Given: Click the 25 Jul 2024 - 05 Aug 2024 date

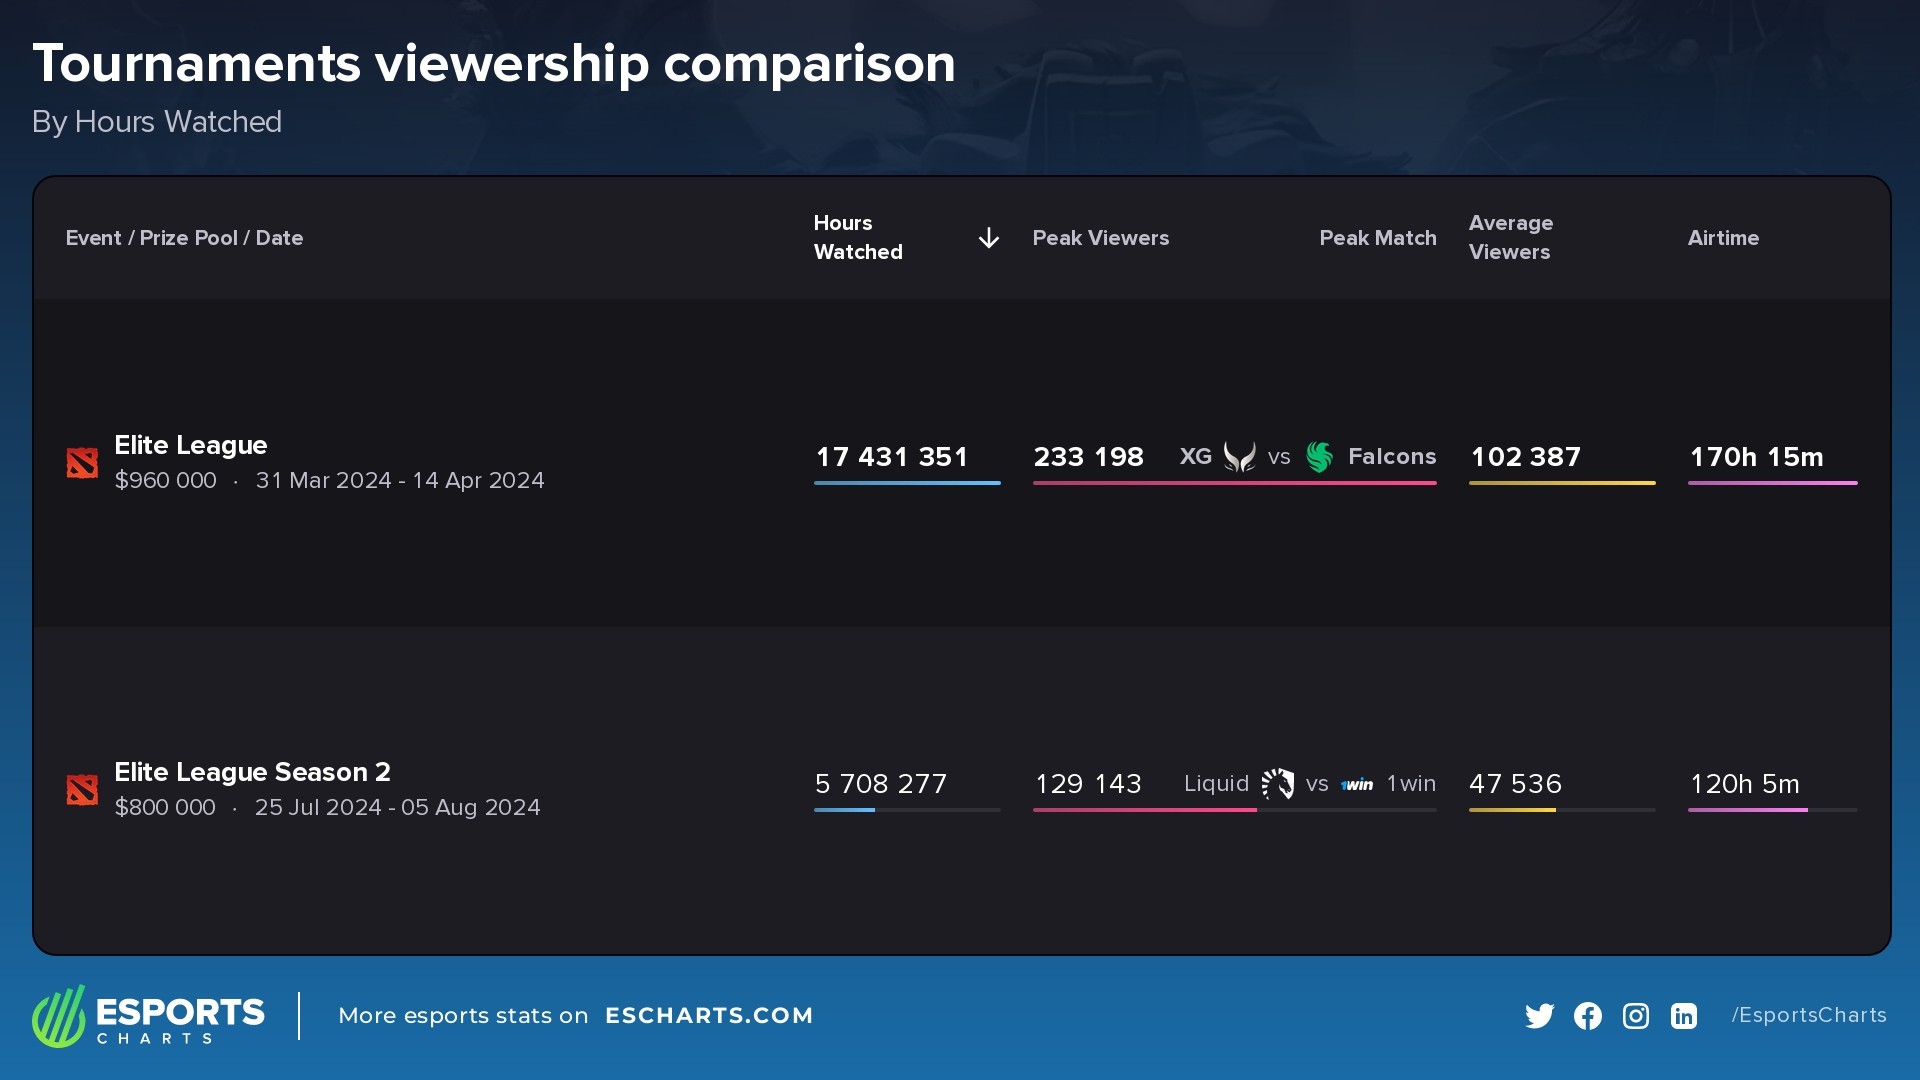Looking at the screenshot, I should 397,808.
